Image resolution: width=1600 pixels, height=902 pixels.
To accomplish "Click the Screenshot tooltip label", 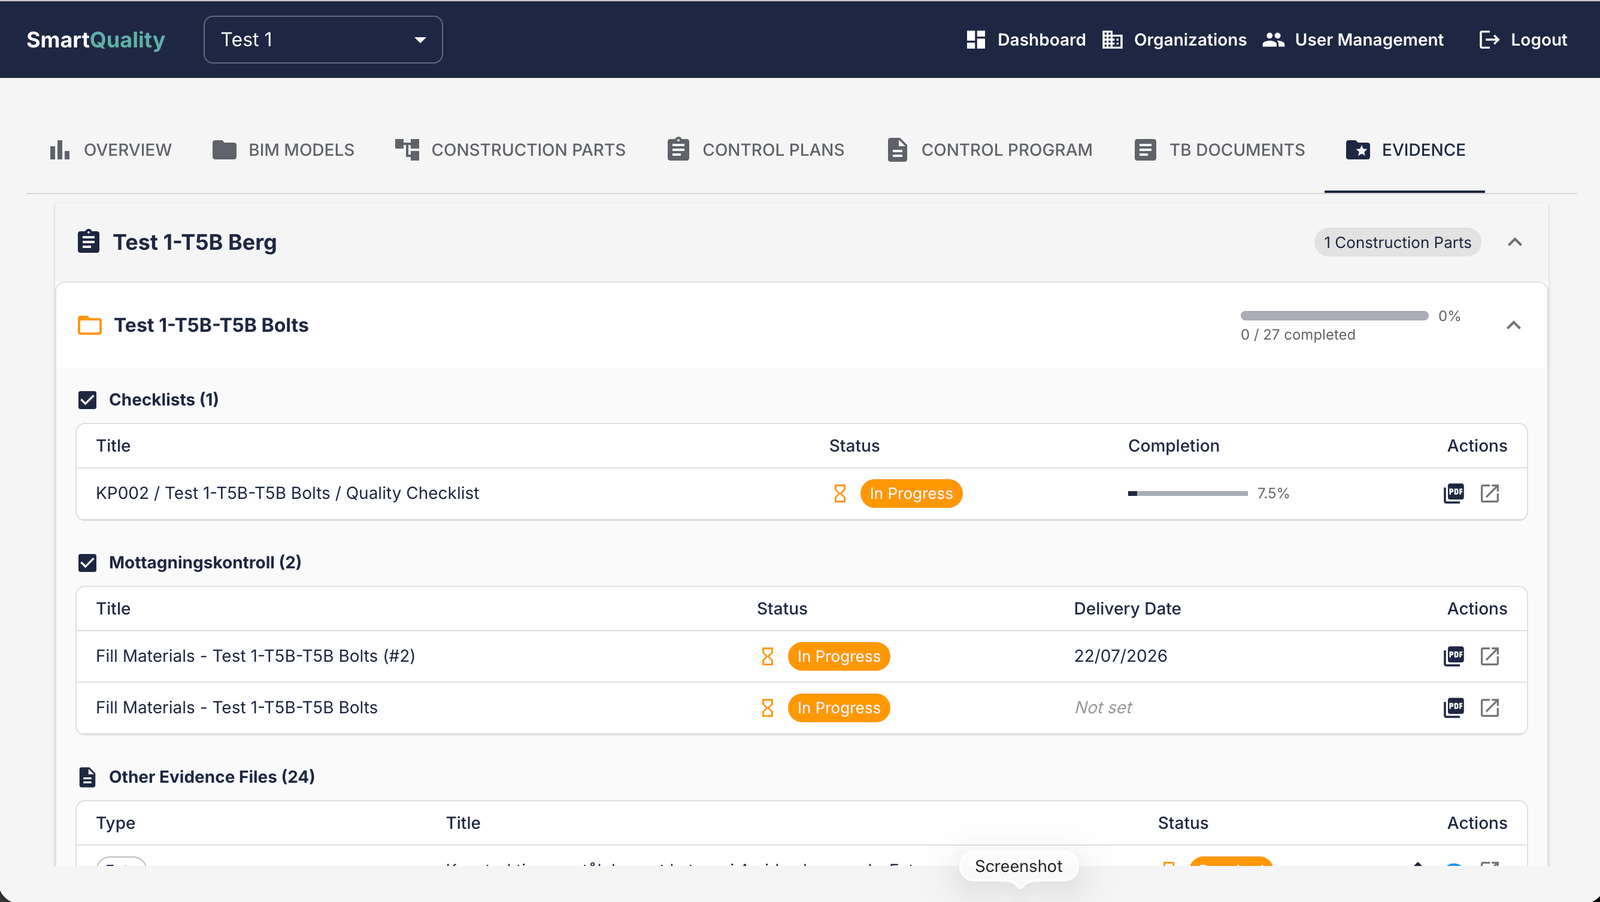I will (x=1019, y=866).
